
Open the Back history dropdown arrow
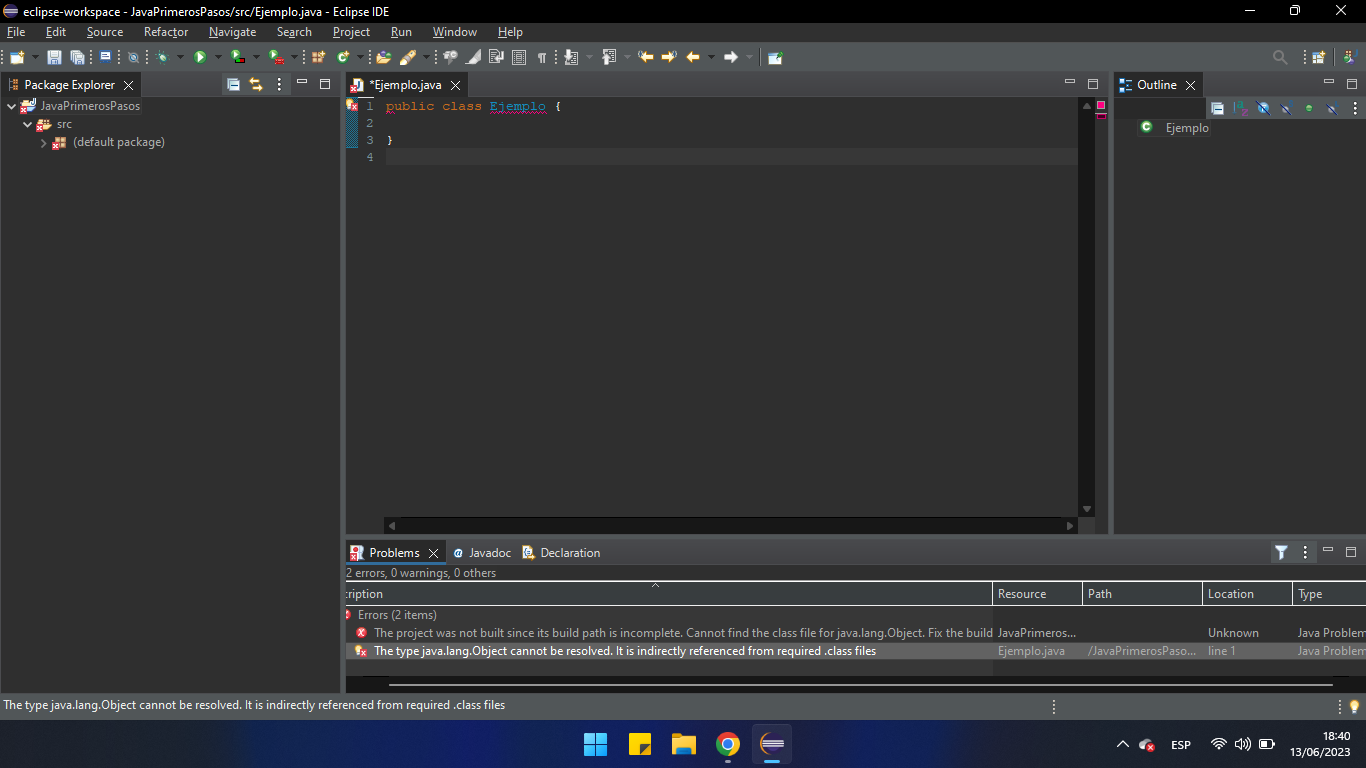711,57
